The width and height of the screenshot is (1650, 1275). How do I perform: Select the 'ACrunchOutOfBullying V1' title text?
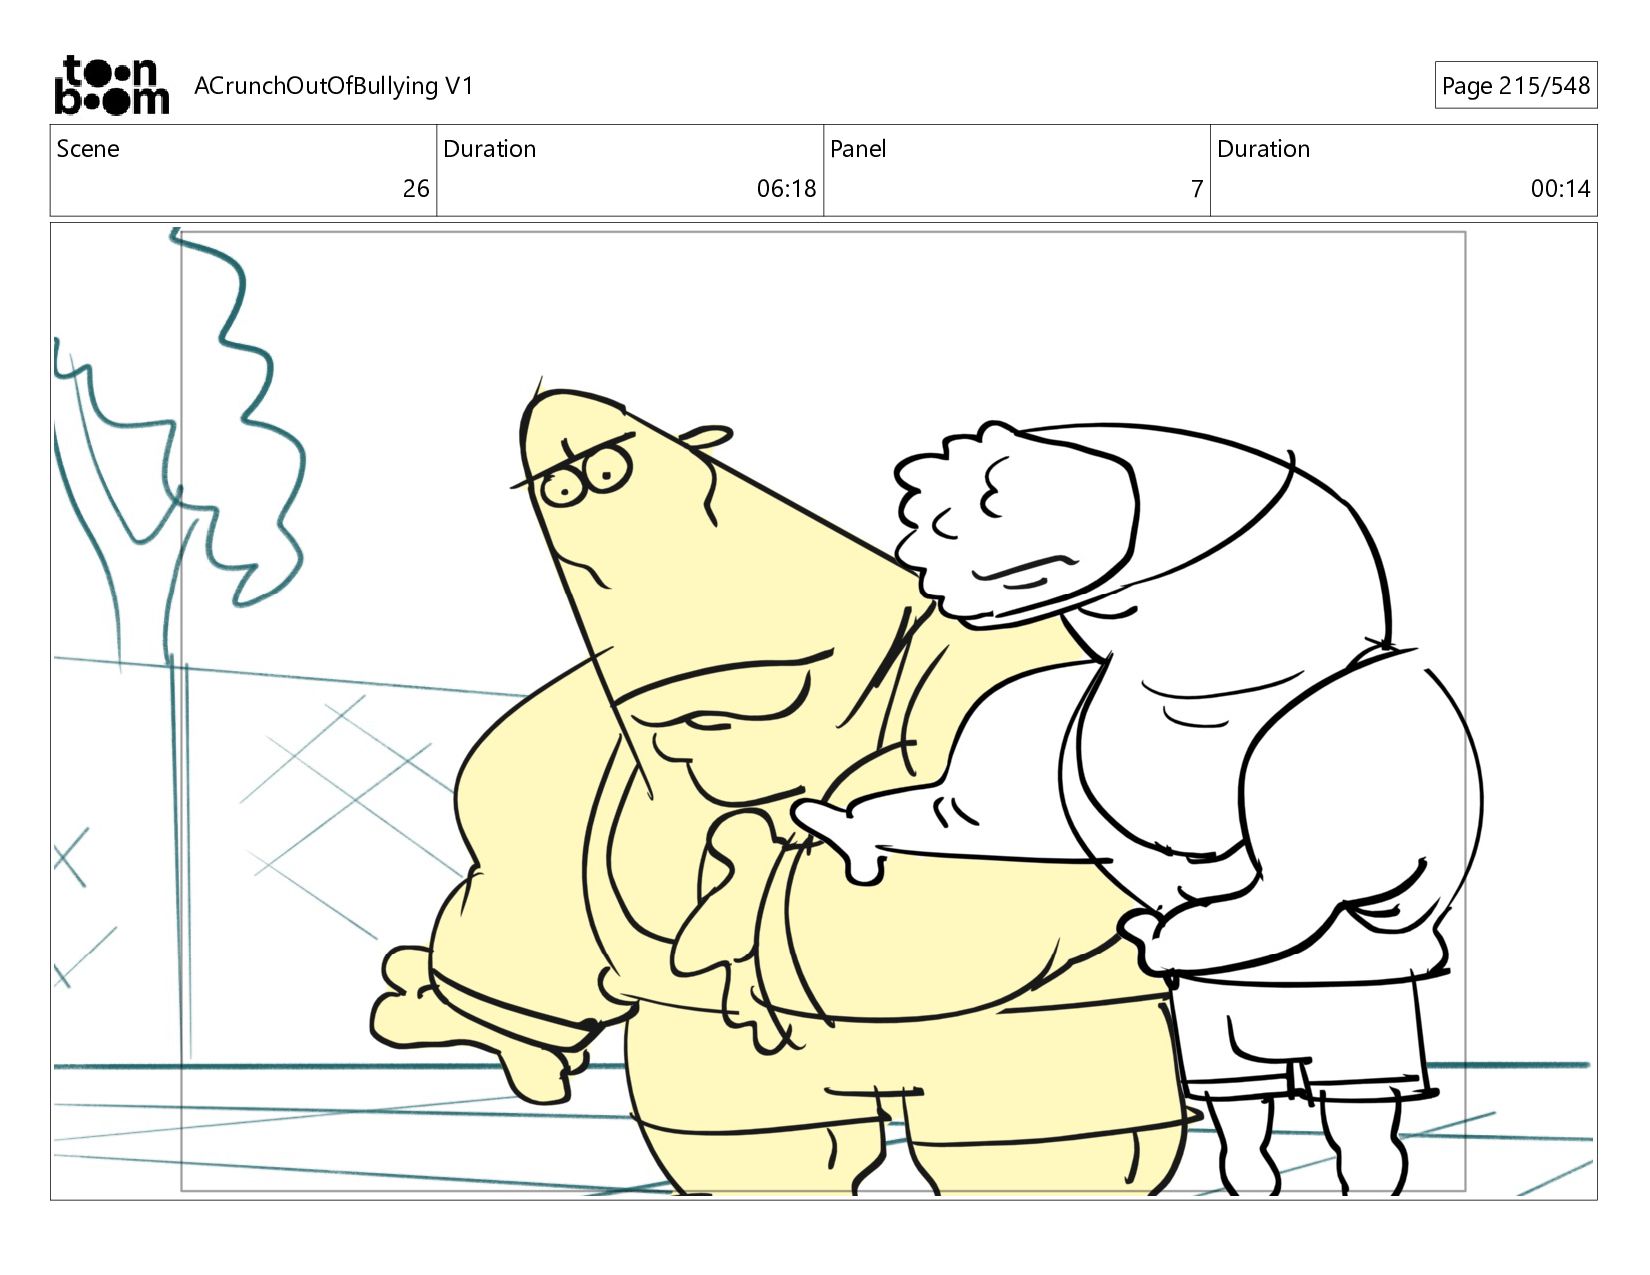point(334,86)
